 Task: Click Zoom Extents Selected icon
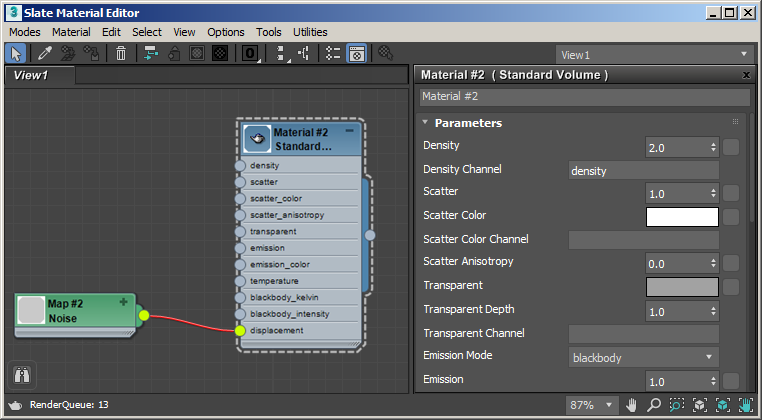(723, 404)
